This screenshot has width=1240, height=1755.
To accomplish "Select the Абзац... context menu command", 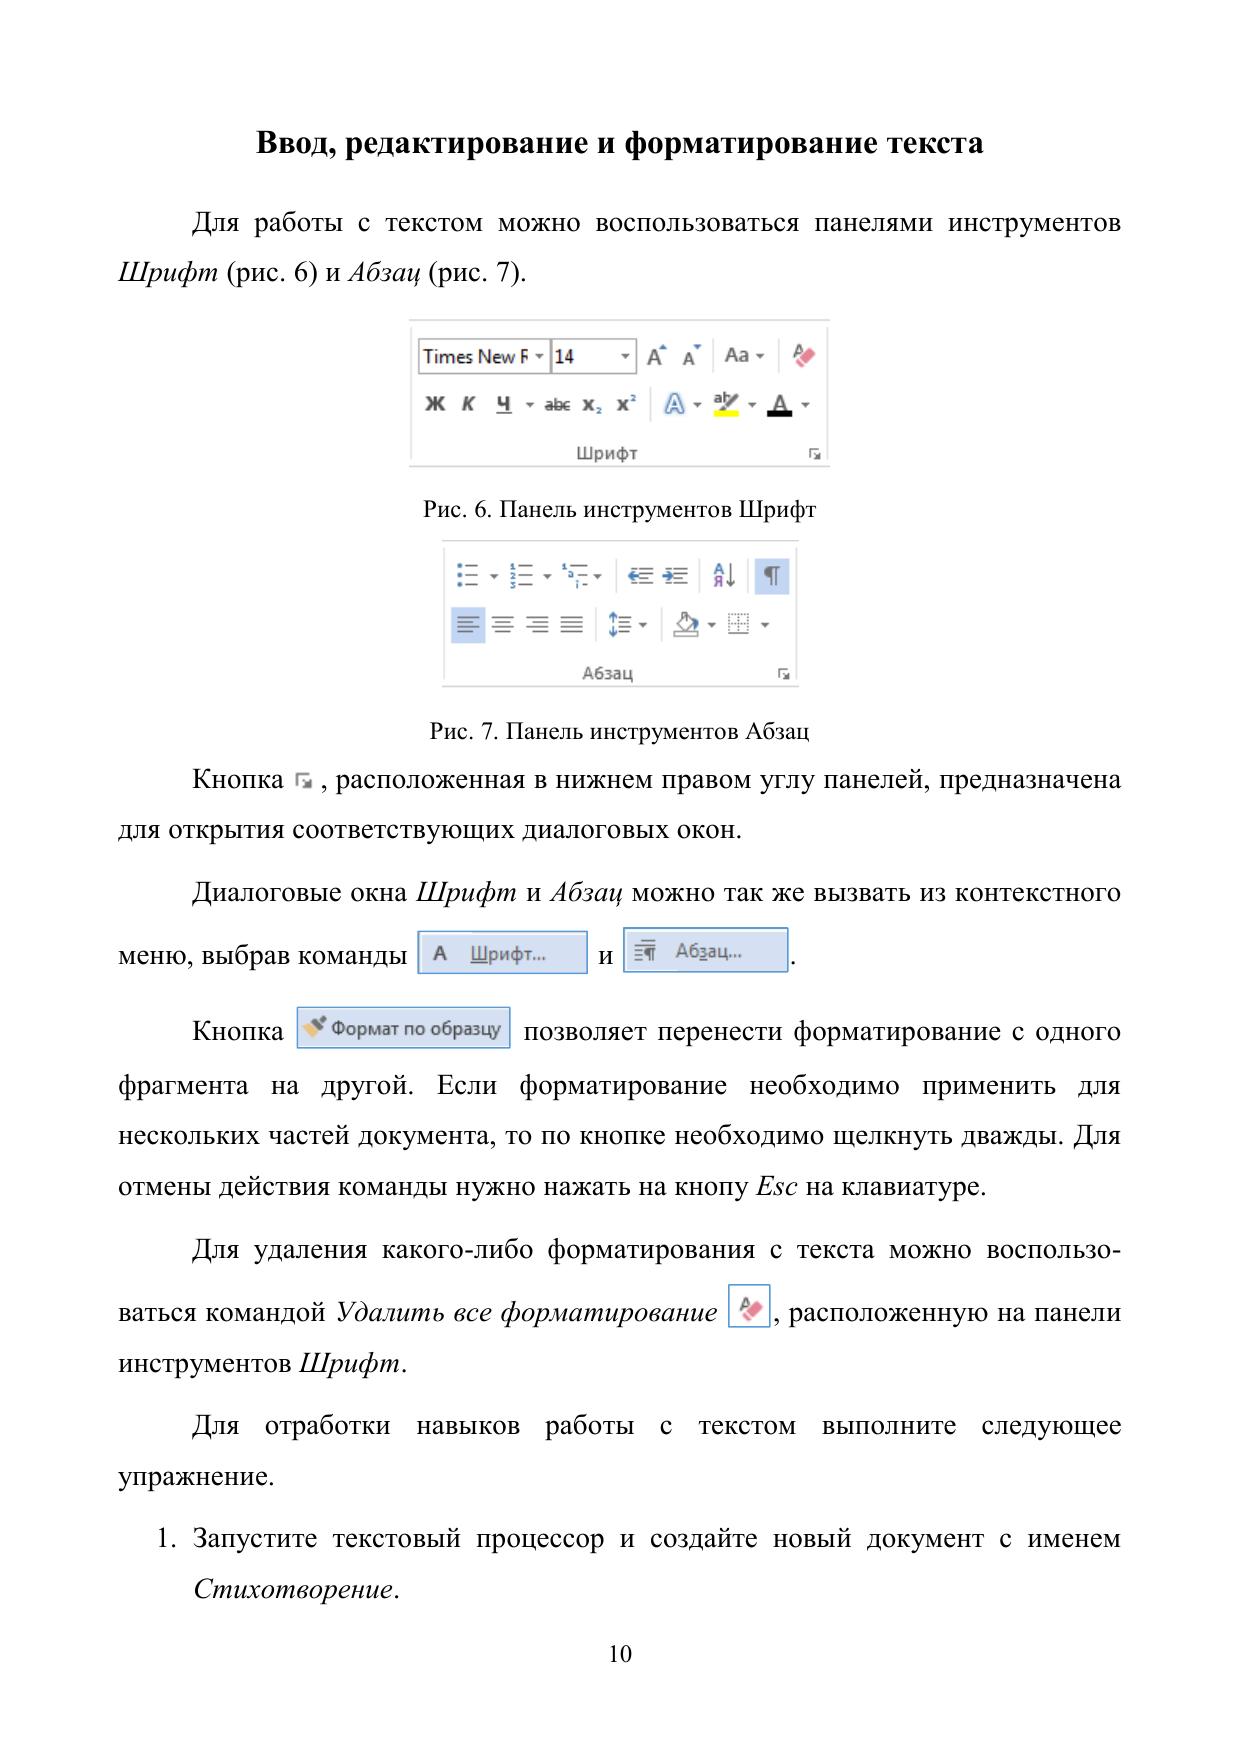I will click(x=705, y=951).
